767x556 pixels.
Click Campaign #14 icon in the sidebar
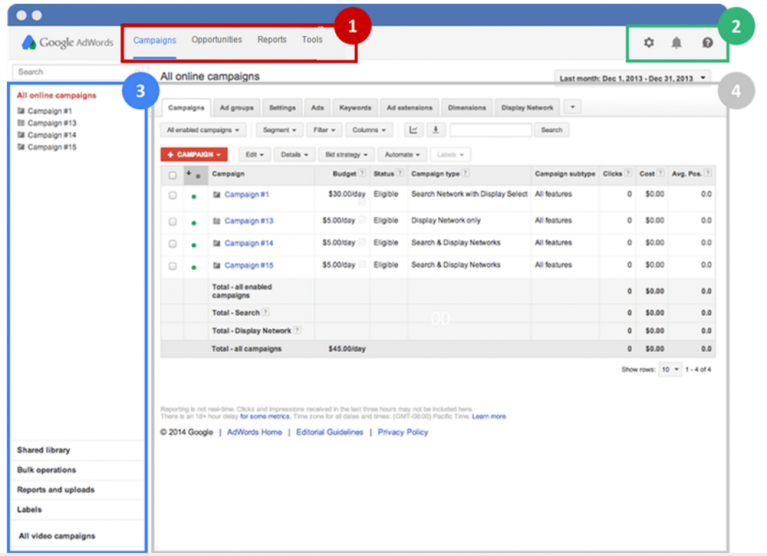(21, 134)
